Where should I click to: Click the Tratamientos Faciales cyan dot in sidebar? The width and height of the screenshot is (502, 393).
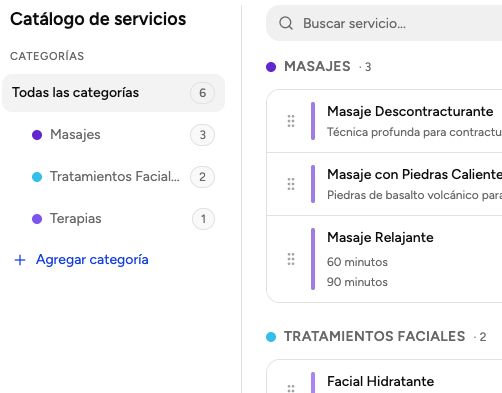(x=37, y=177)
